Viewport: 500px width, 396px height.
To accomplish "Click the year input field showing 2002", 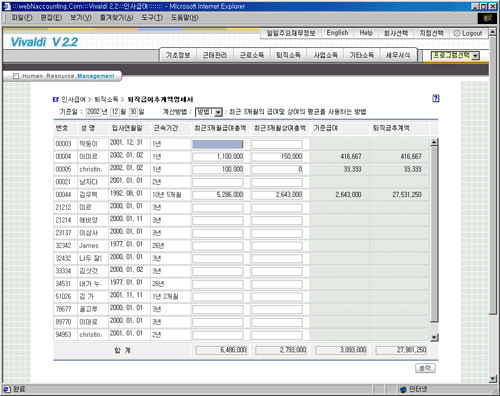I will pyautogui.click(x=93, y=112).
